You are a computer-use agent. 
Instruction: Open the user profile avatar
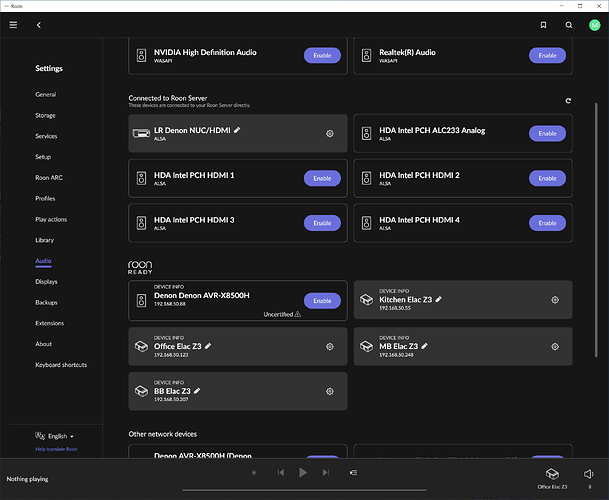[594, 25]
